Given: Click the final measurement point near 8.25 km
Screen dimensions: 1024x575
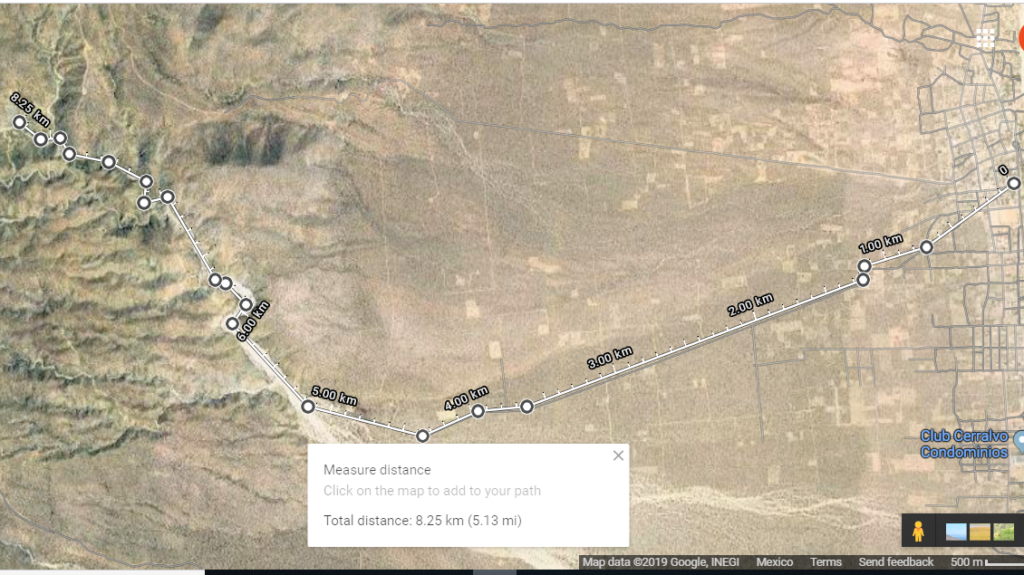Looking at the screenshot, I should pos(19,122).
